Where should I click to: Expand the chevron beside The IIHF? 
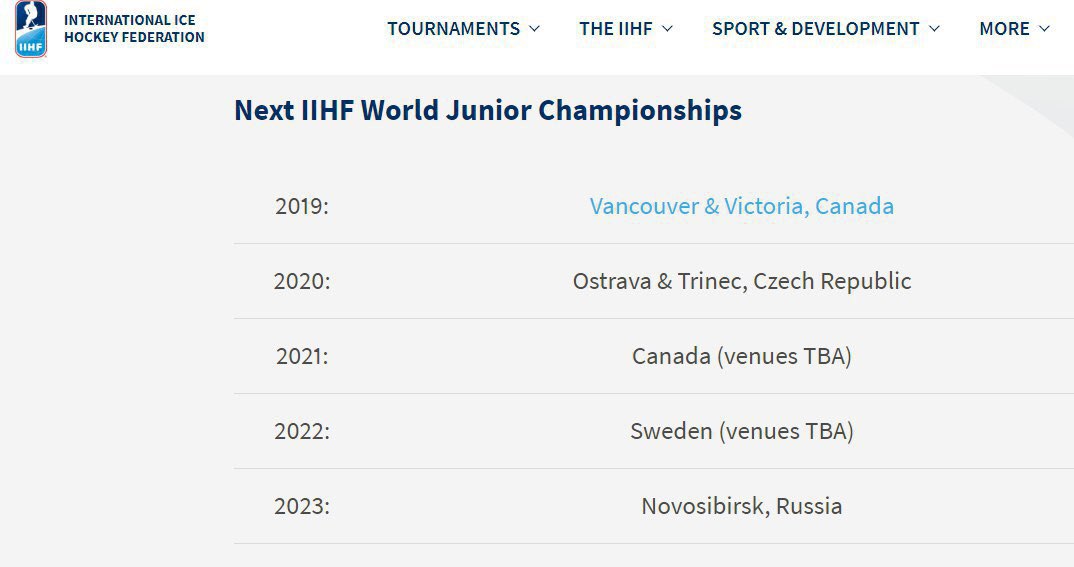(x=667, y=29)
